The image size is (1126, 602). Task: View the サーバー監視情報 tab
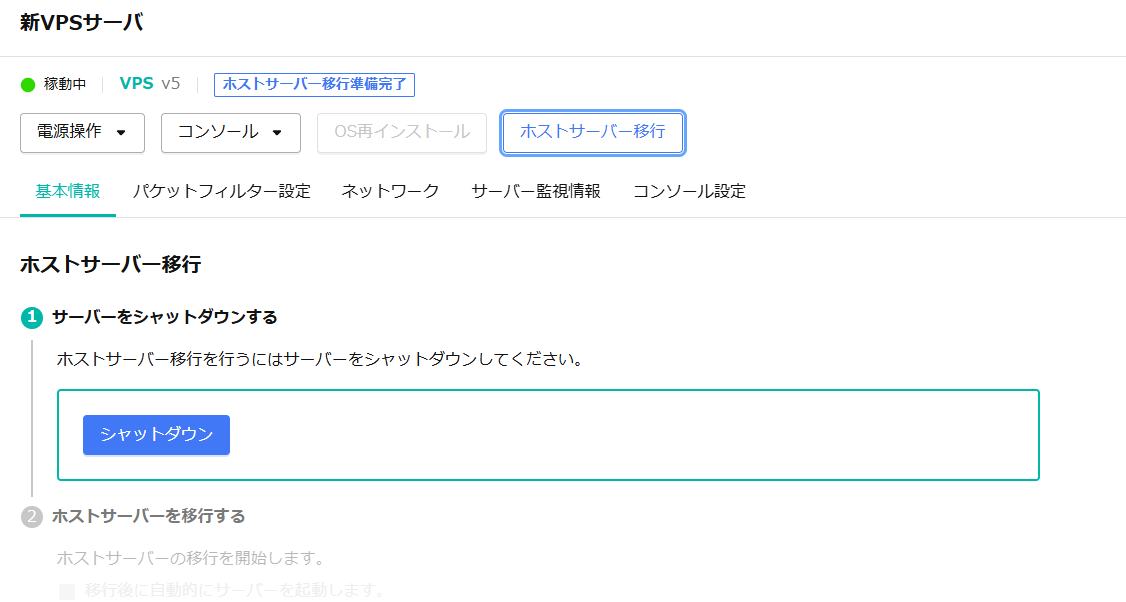pyautogui.click(x=536, y=191)
